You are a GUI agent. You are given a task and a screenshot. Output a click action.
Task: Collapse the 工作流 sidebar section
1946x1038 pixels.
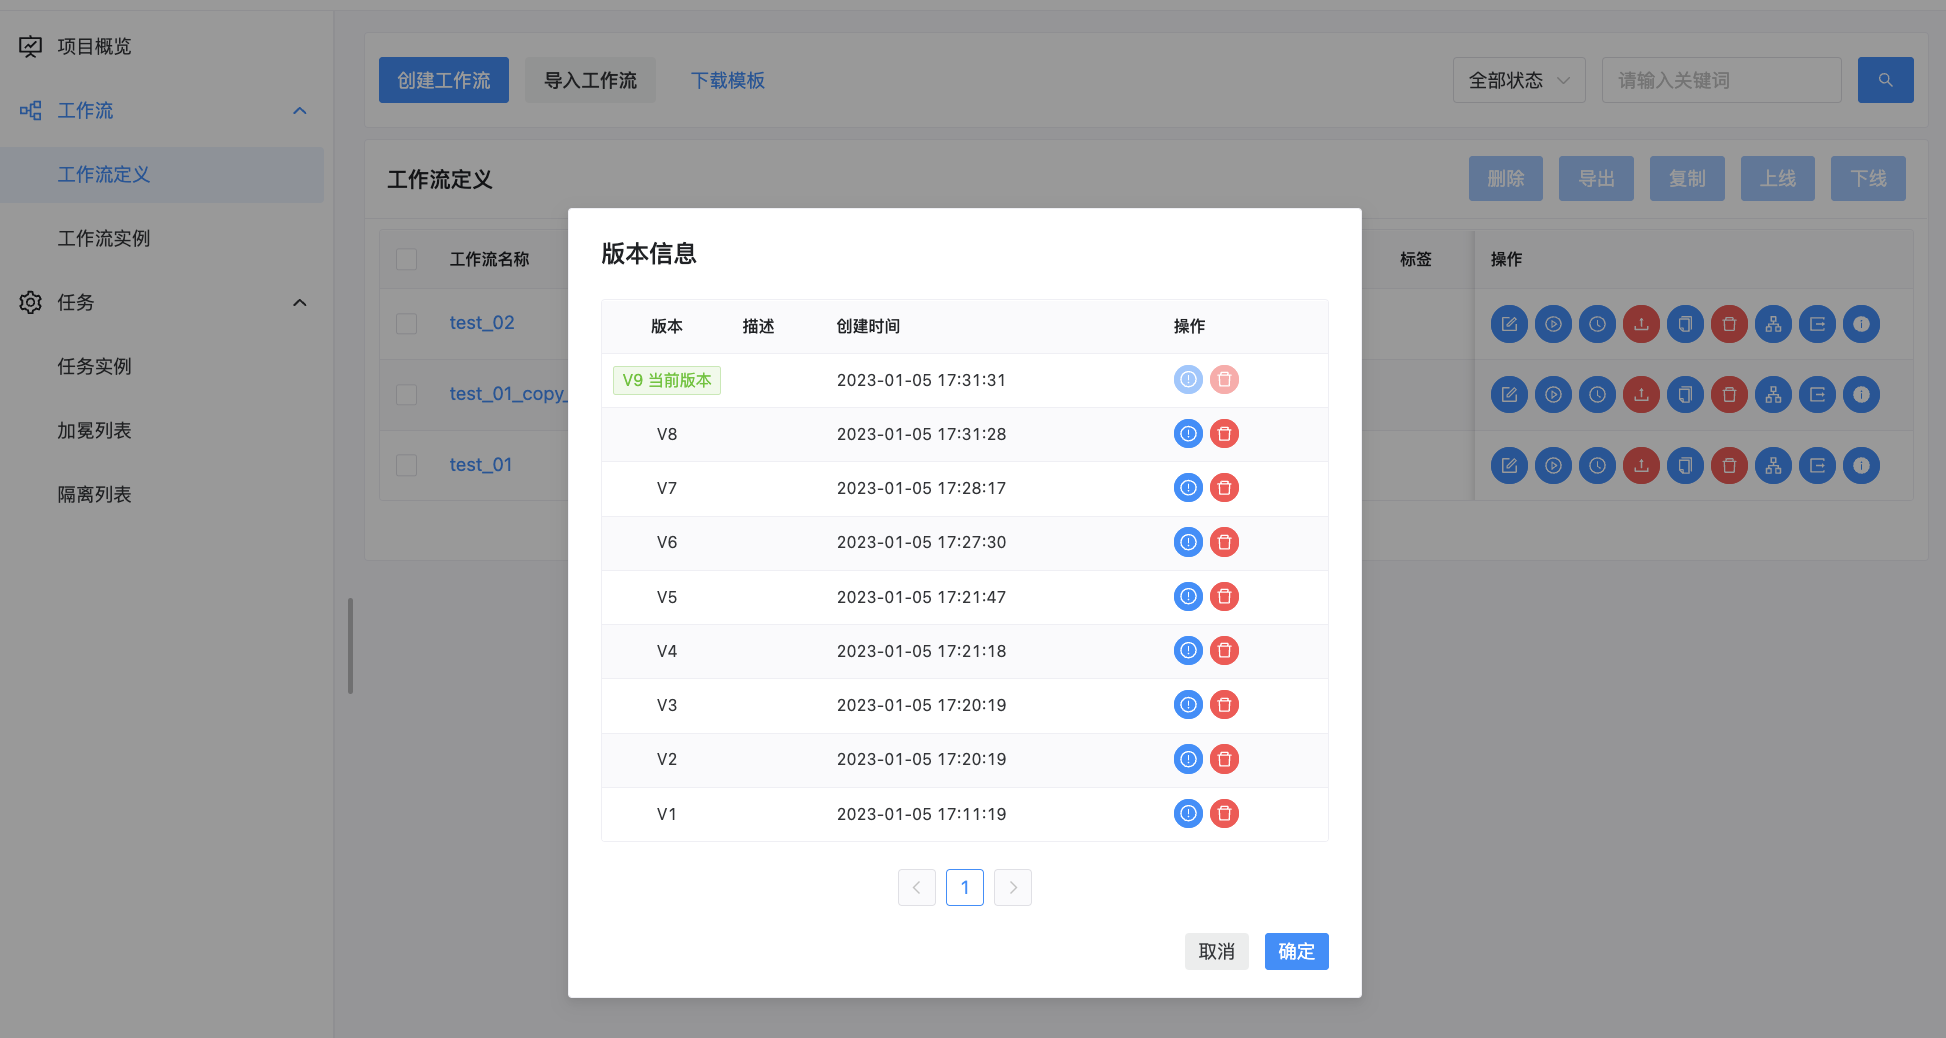299,110
